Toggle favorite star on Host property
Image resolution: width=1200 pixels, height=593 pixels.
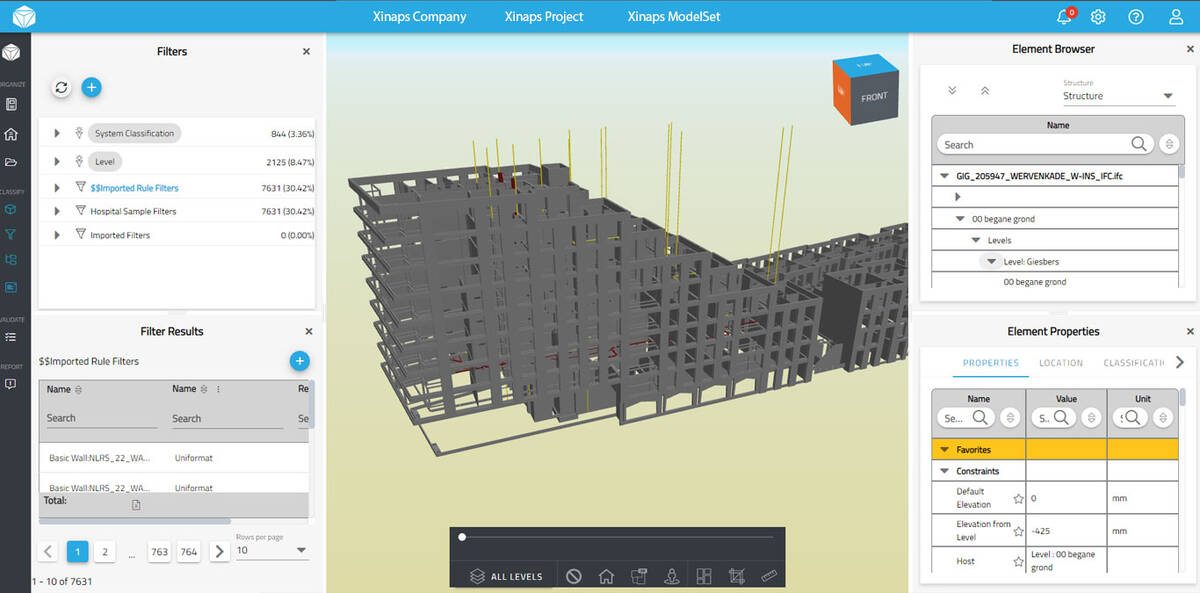(x=1018, y=562)
